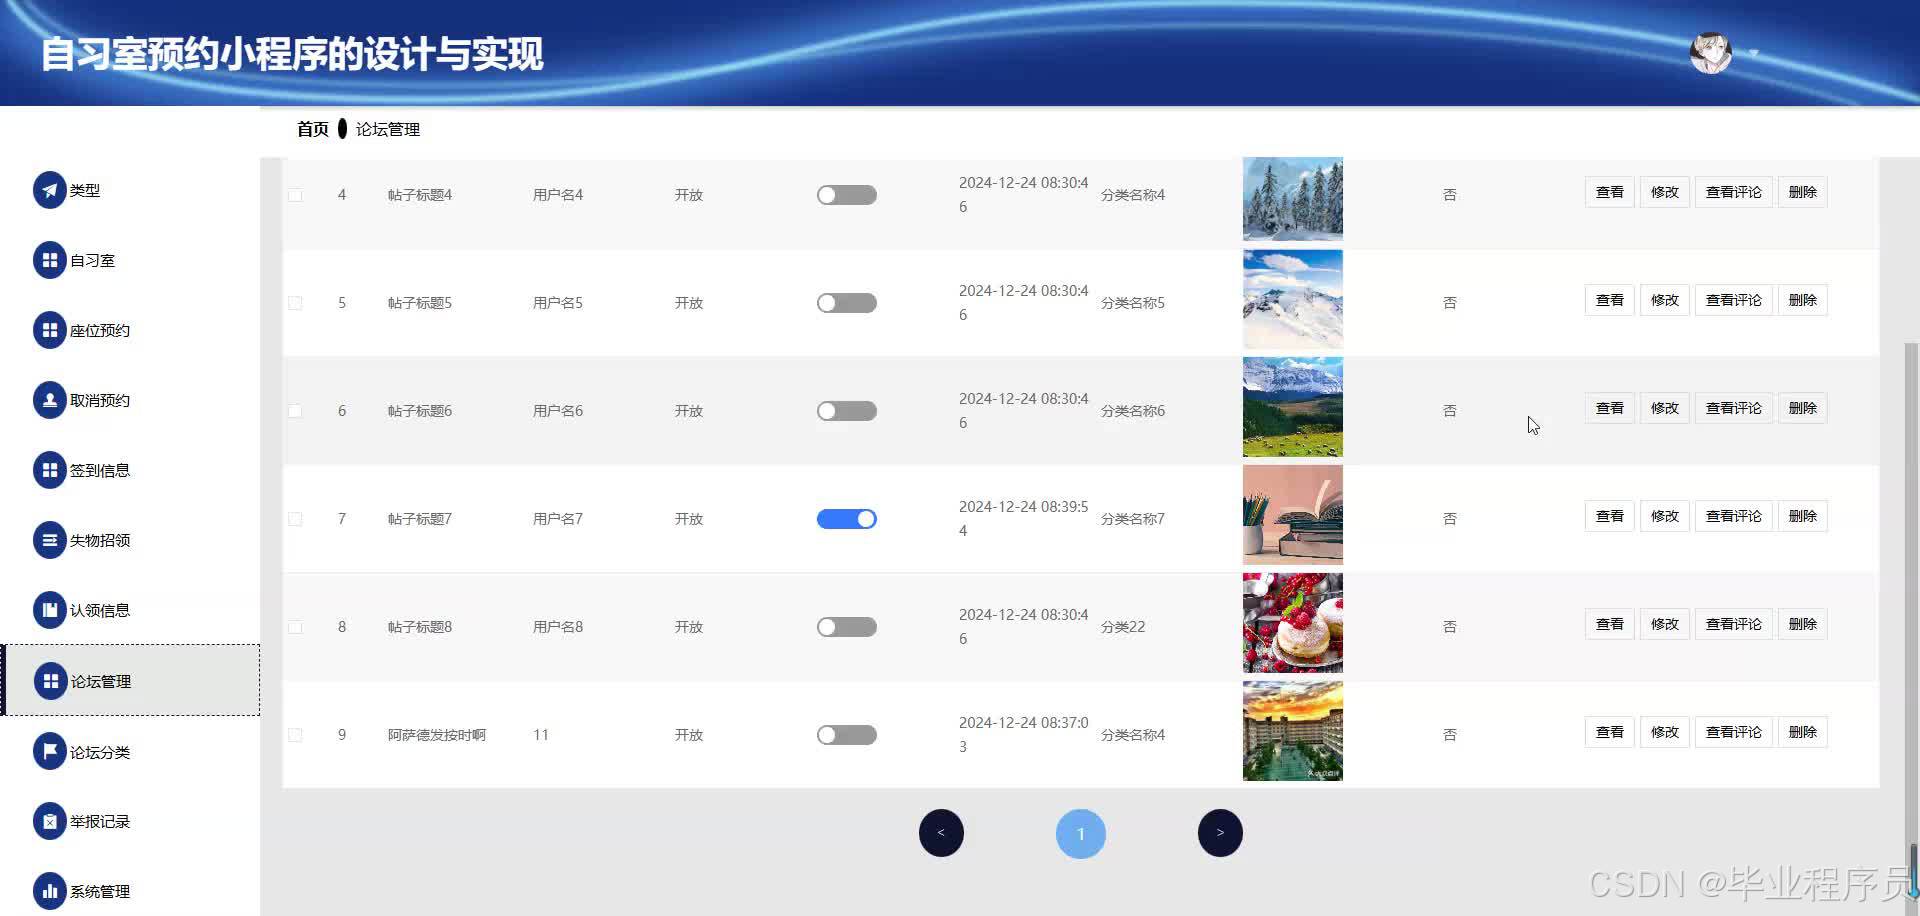
Task: Click 查看评论 for 阿萨德发按时啊
Action: click(1734, 732)
